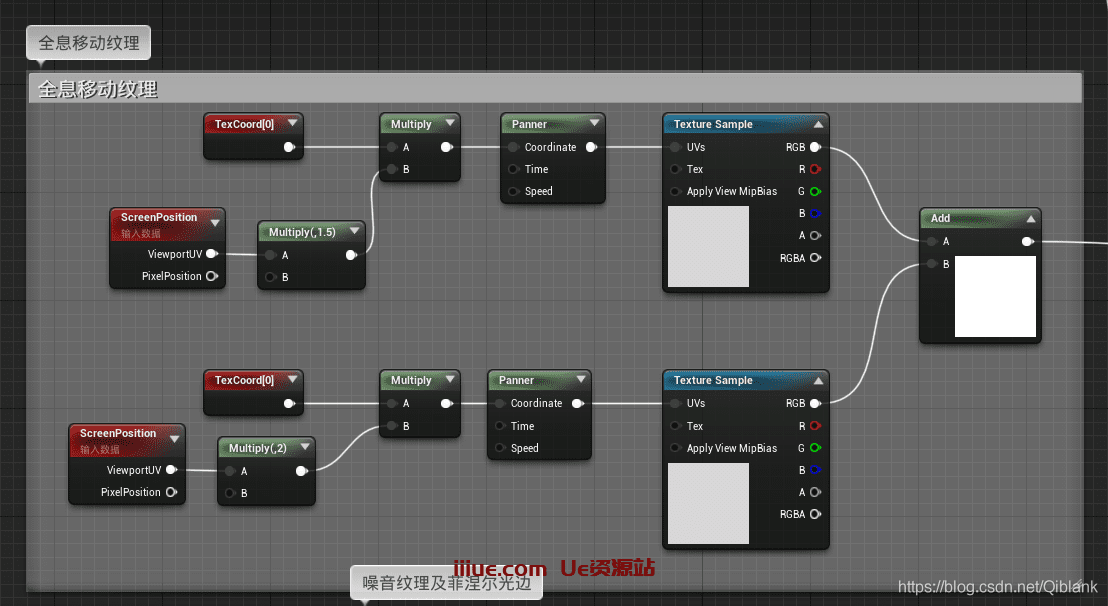The width and height of the screenshot is (1108, 606).
Task: Select the Multiply(,2) node title
Action: point(257,448)
